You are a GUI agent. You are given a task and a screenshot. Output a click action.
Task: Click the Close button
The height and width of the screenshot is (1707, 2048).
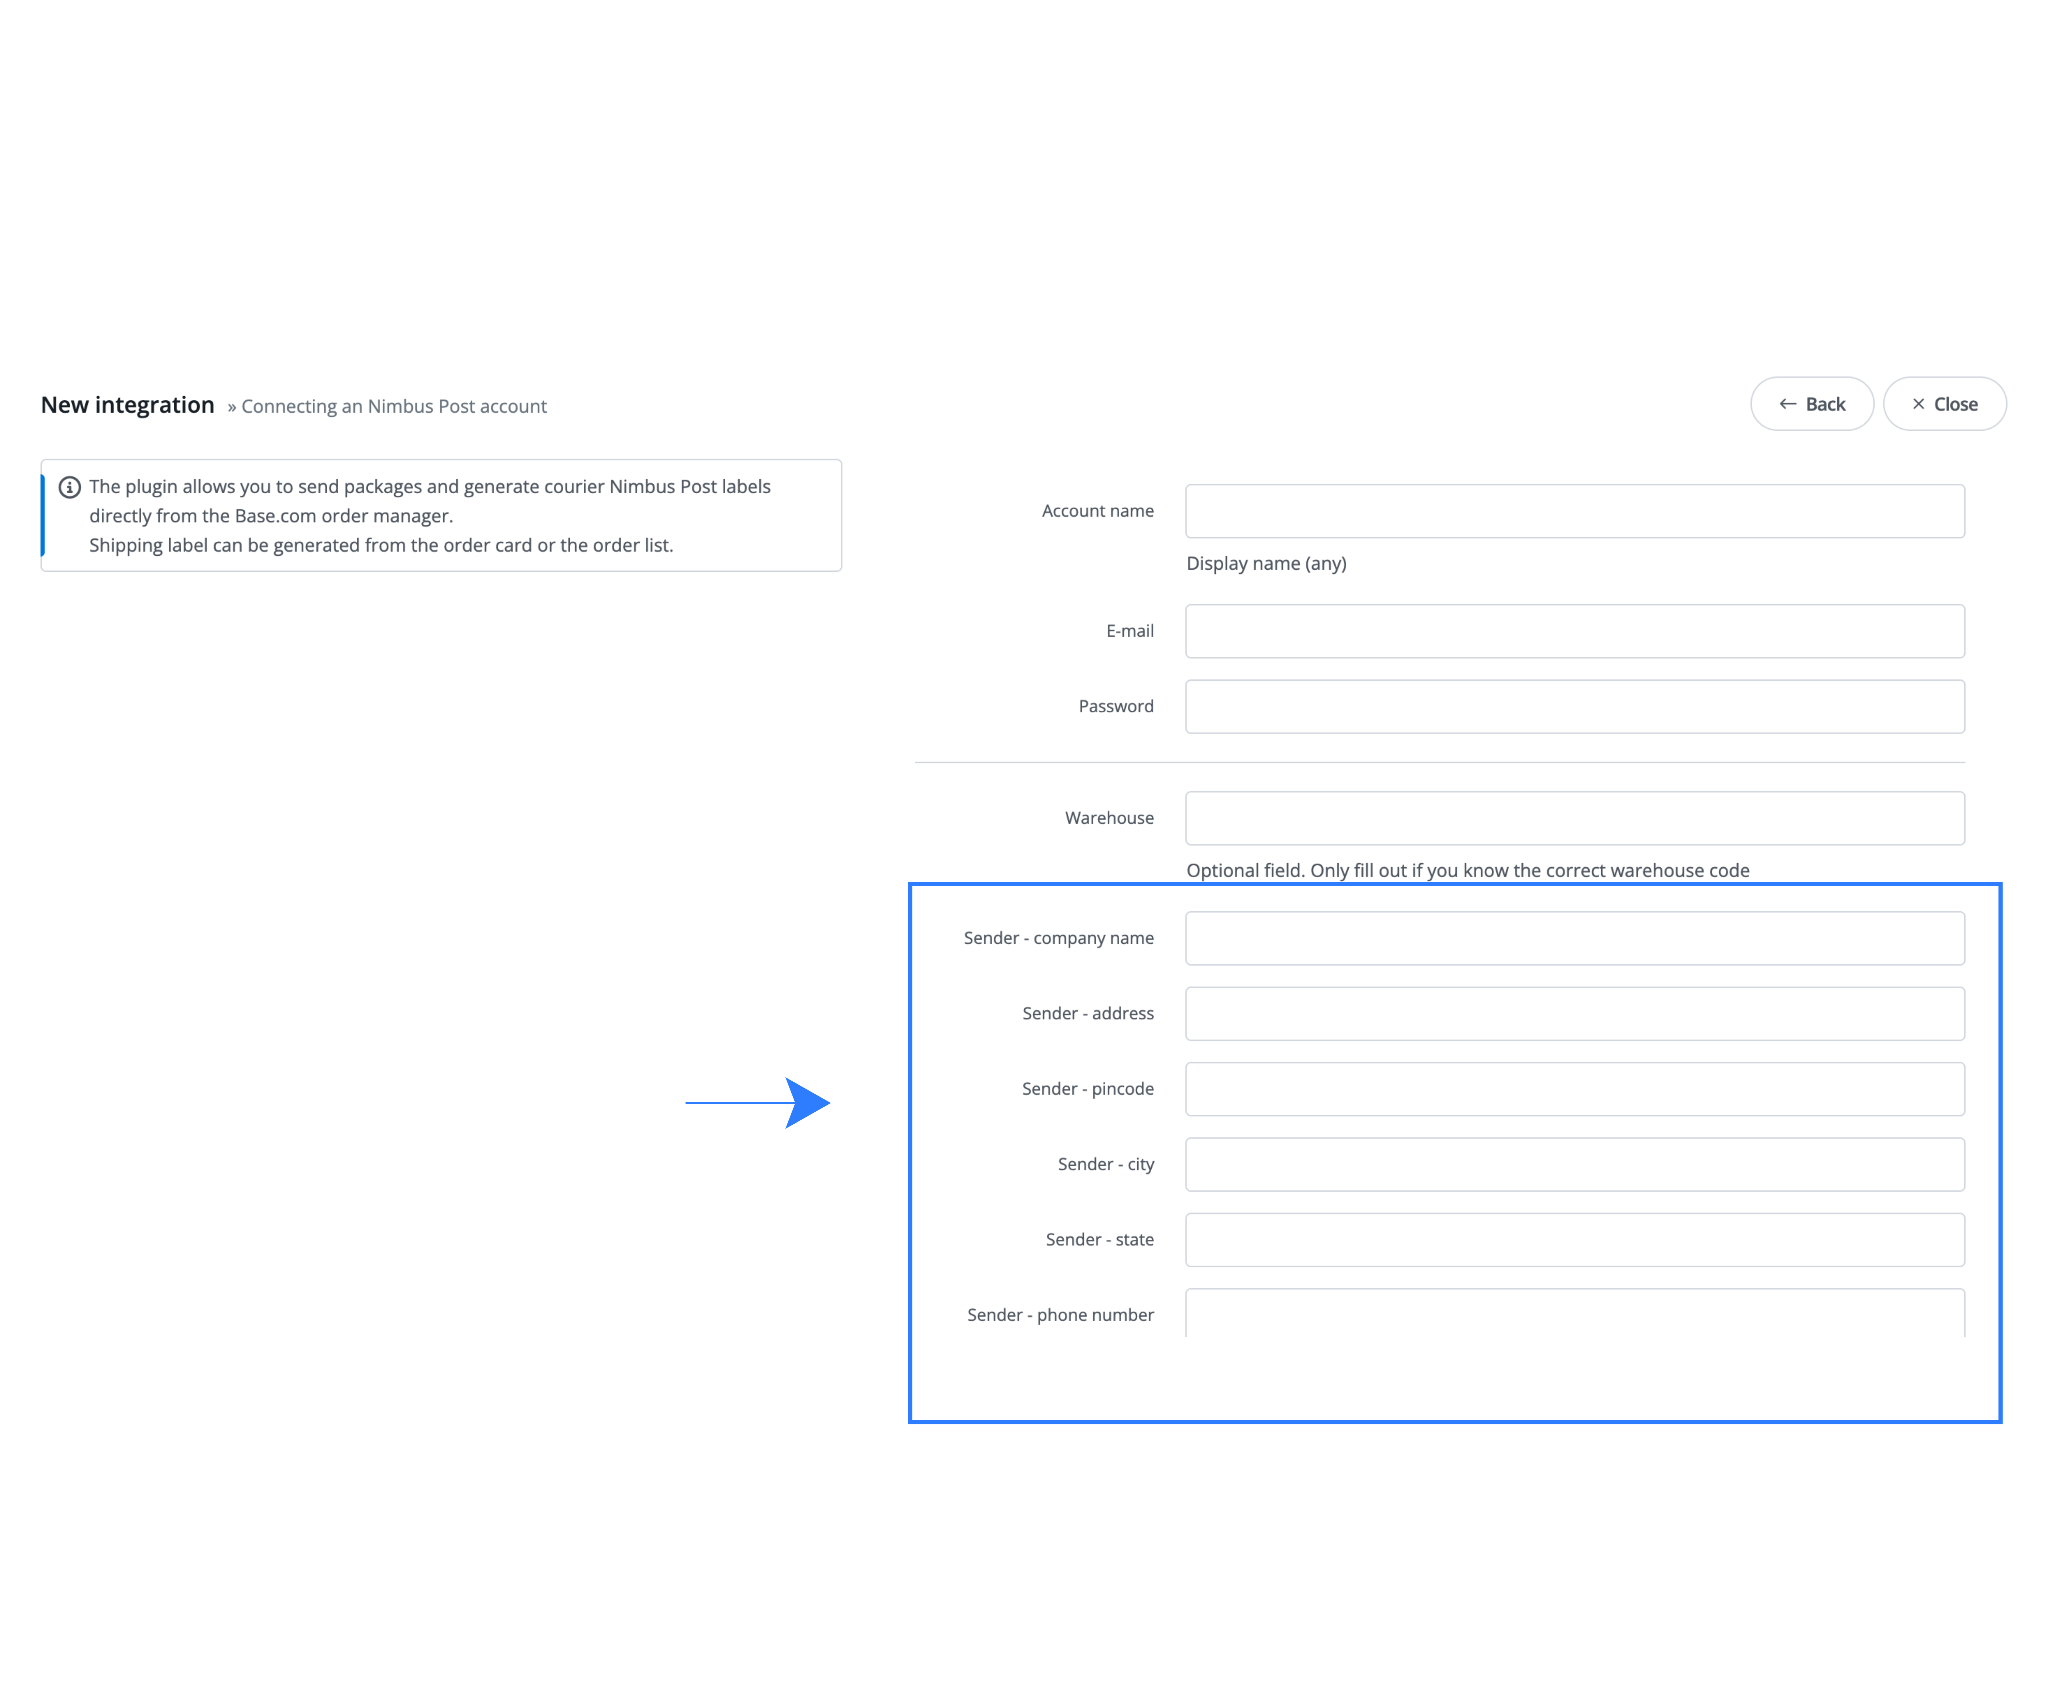(1943, 403)
